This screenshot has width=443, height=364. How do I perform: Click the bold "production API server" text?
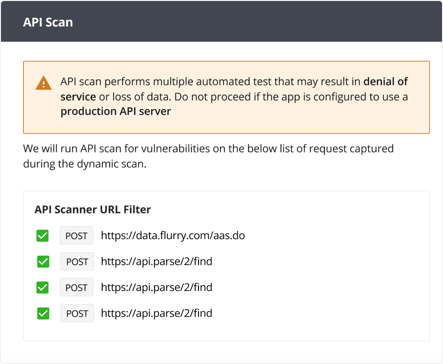116,111
